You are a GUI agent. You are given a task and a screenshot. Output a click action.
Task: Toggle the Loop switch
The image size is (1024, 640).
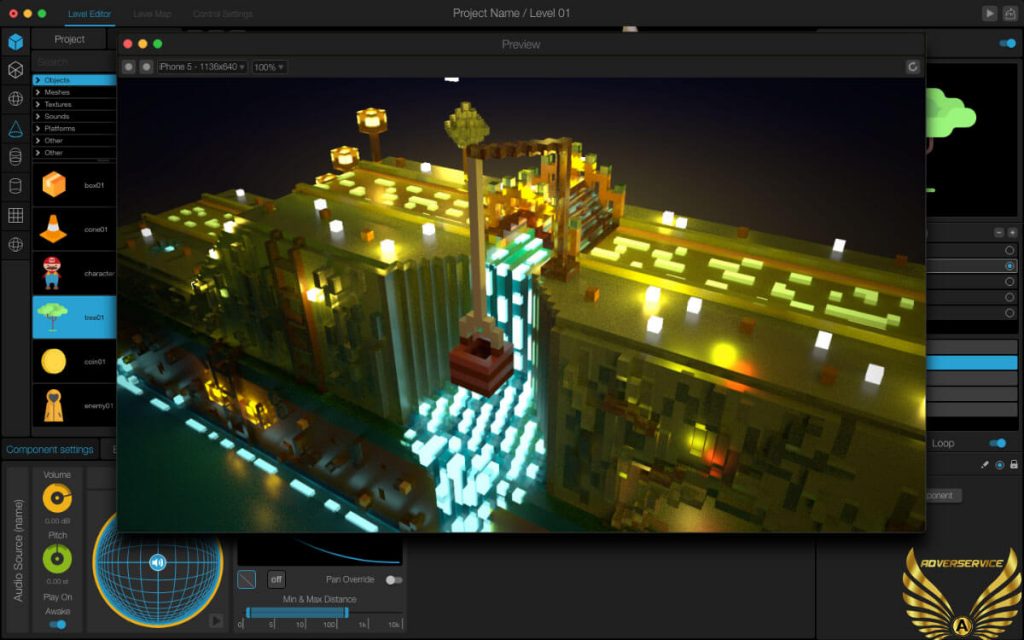tap(997, 443)
